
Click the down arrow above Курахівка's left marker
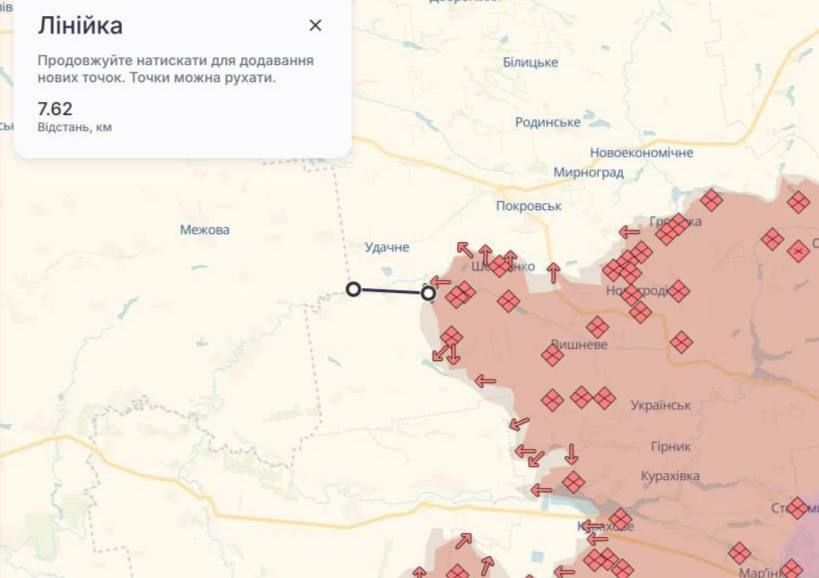pos(571,452)
